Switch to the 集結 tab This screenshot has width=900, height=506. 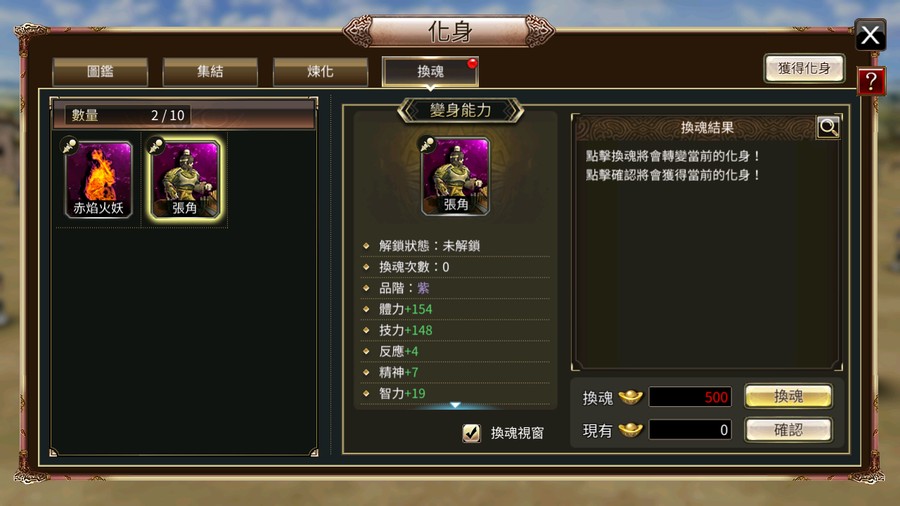[x=210, y=71]
